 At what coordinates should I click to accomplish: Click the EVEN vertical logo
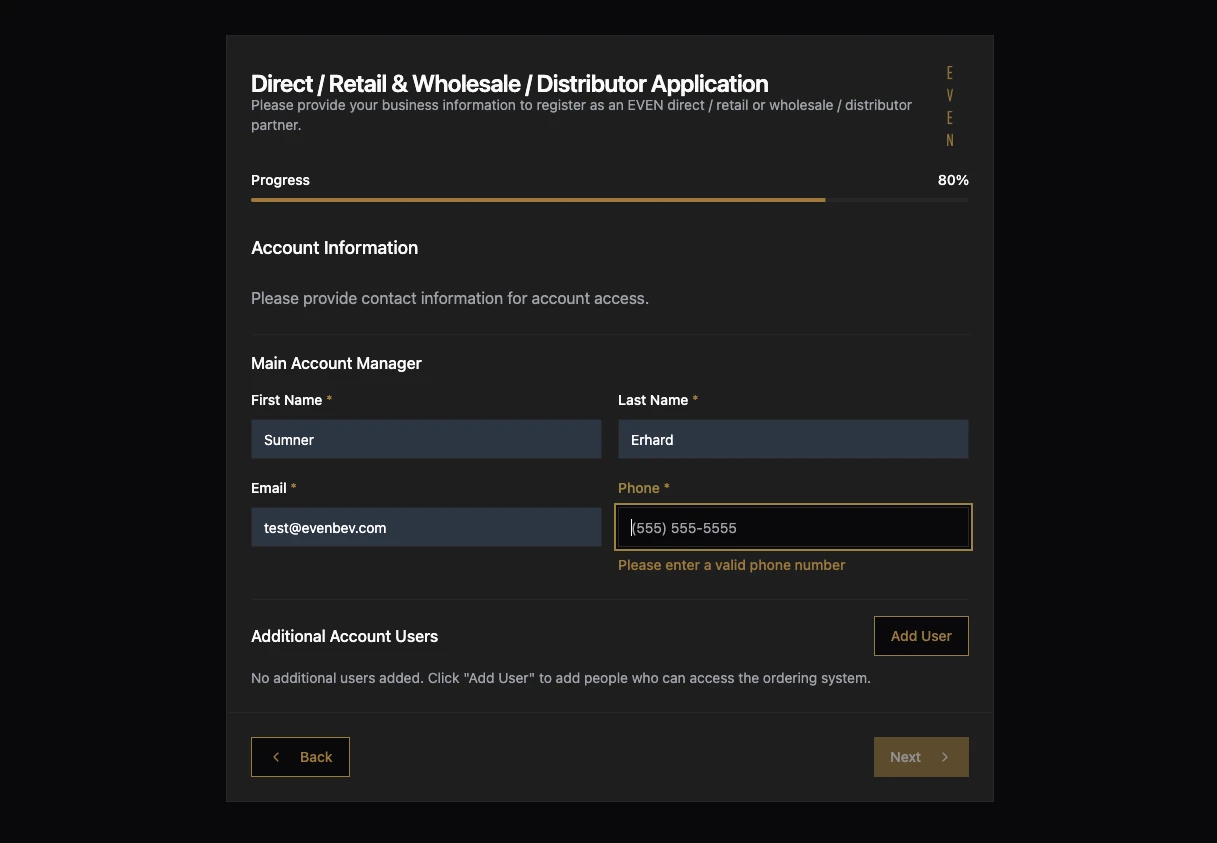pos(948,105)
